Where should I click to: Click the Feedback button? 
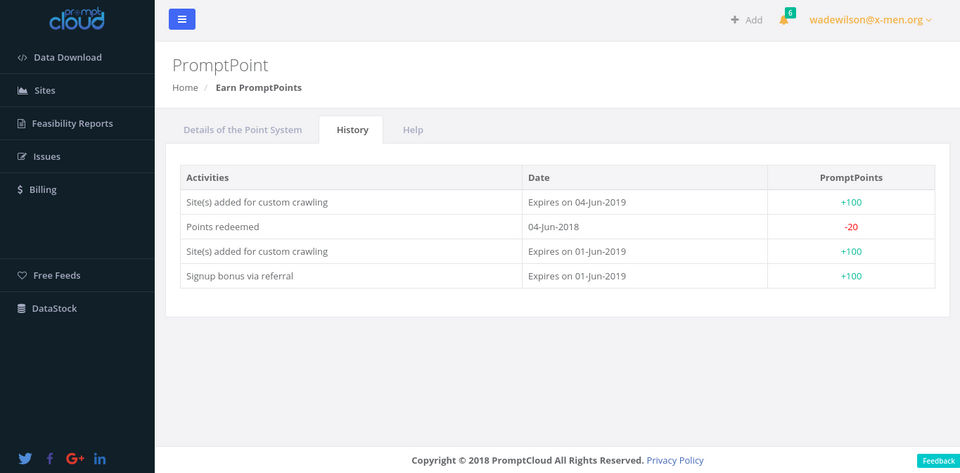coord(938,461)
